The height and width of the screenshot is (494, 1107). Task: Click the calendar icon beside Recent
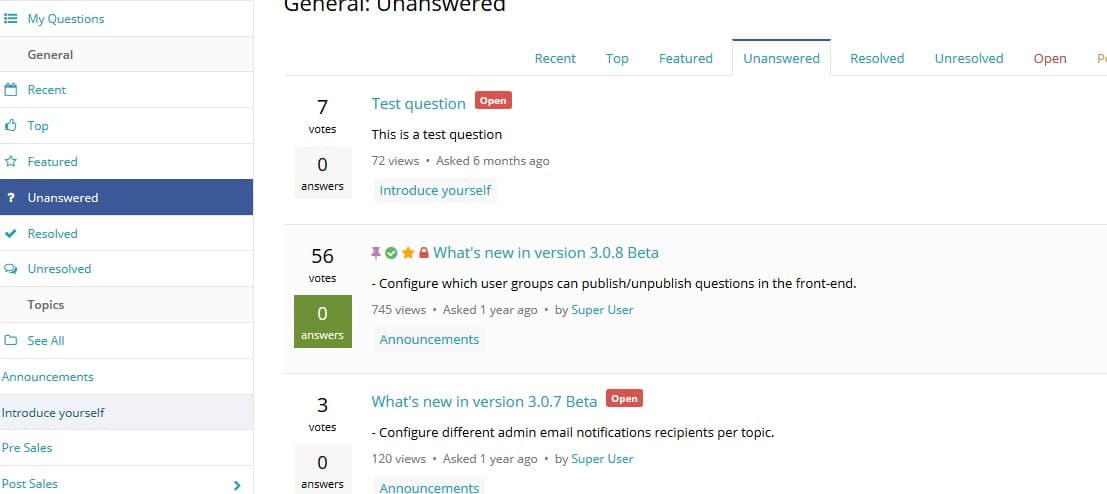click(x=11, y=90)
